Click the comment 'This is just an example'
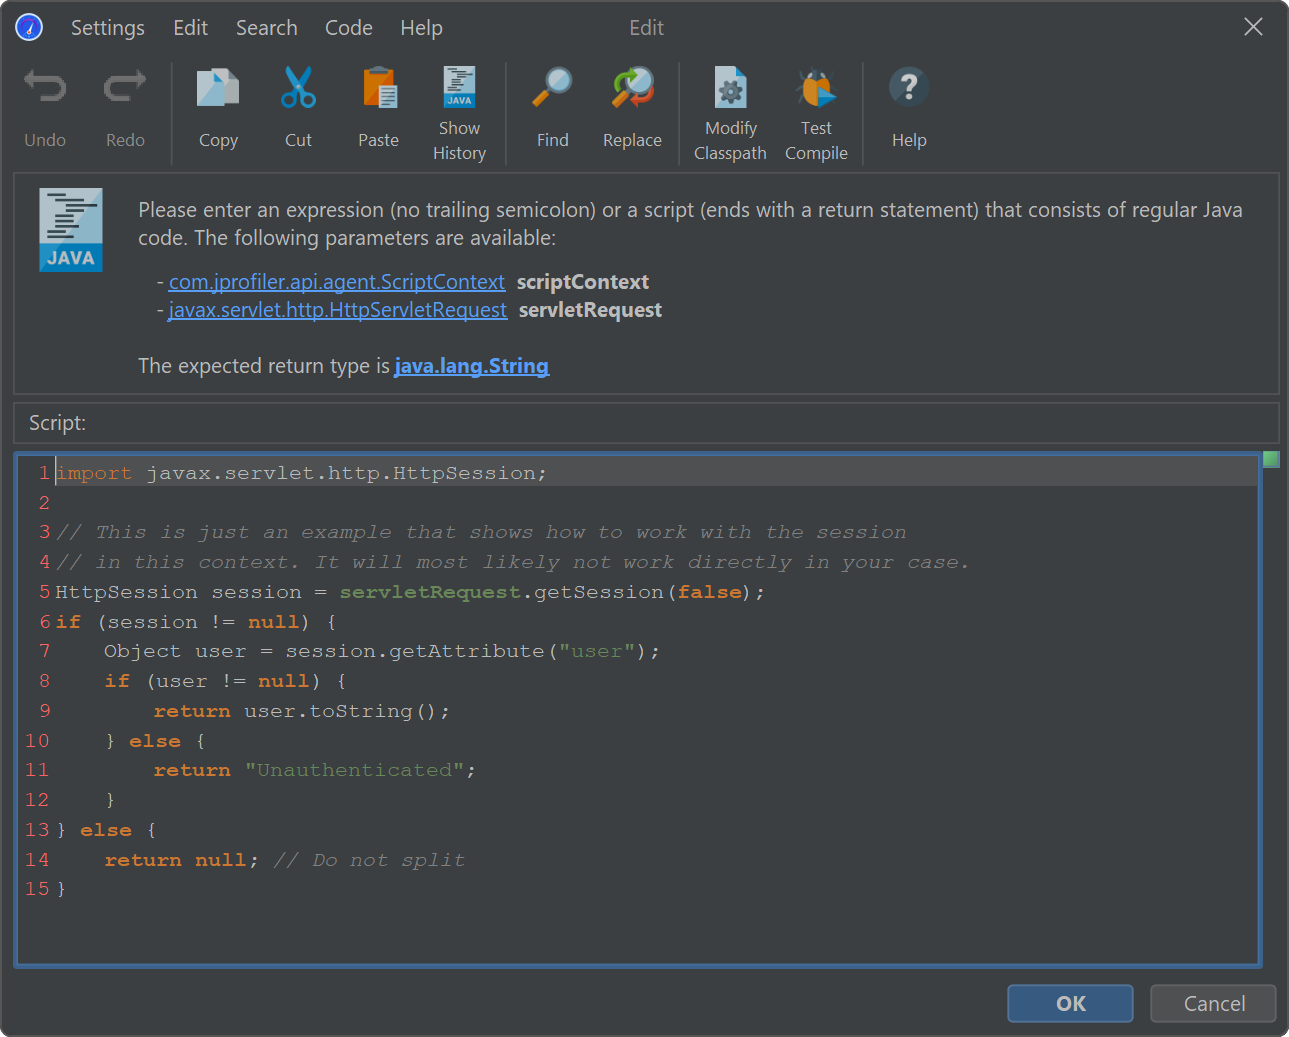This screenshot has height=1037, width=1289. (x=481, y=532)
